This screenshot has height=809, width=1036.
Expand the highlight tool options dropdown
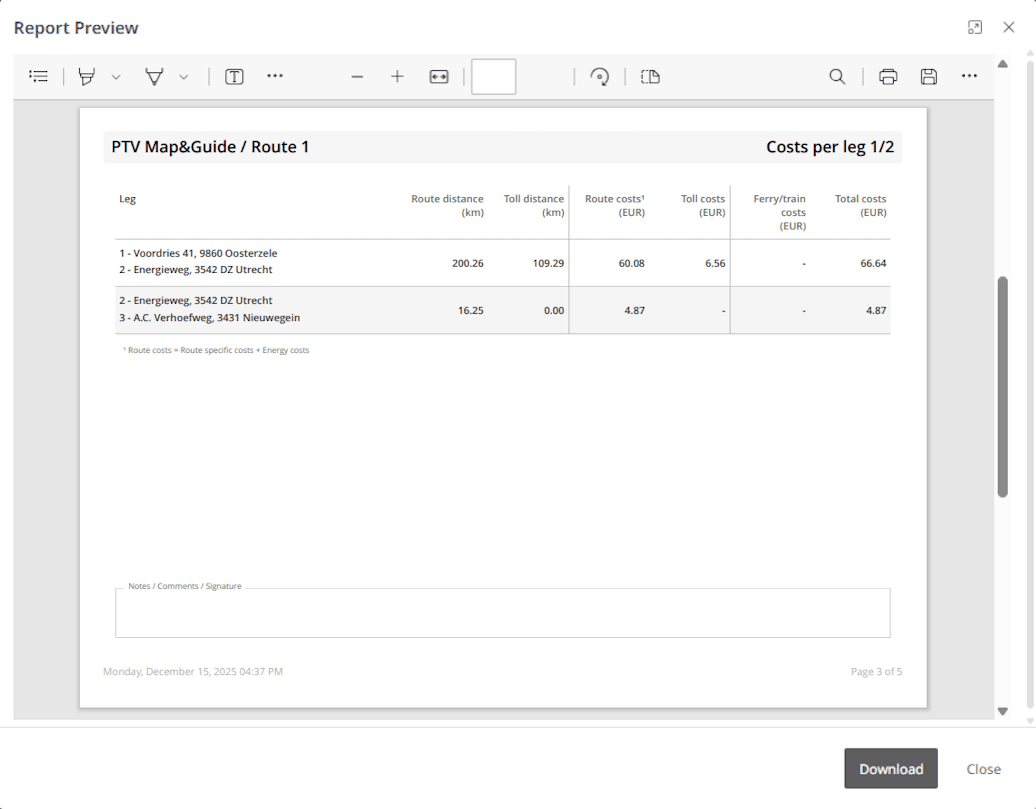(x=116, y=77)
